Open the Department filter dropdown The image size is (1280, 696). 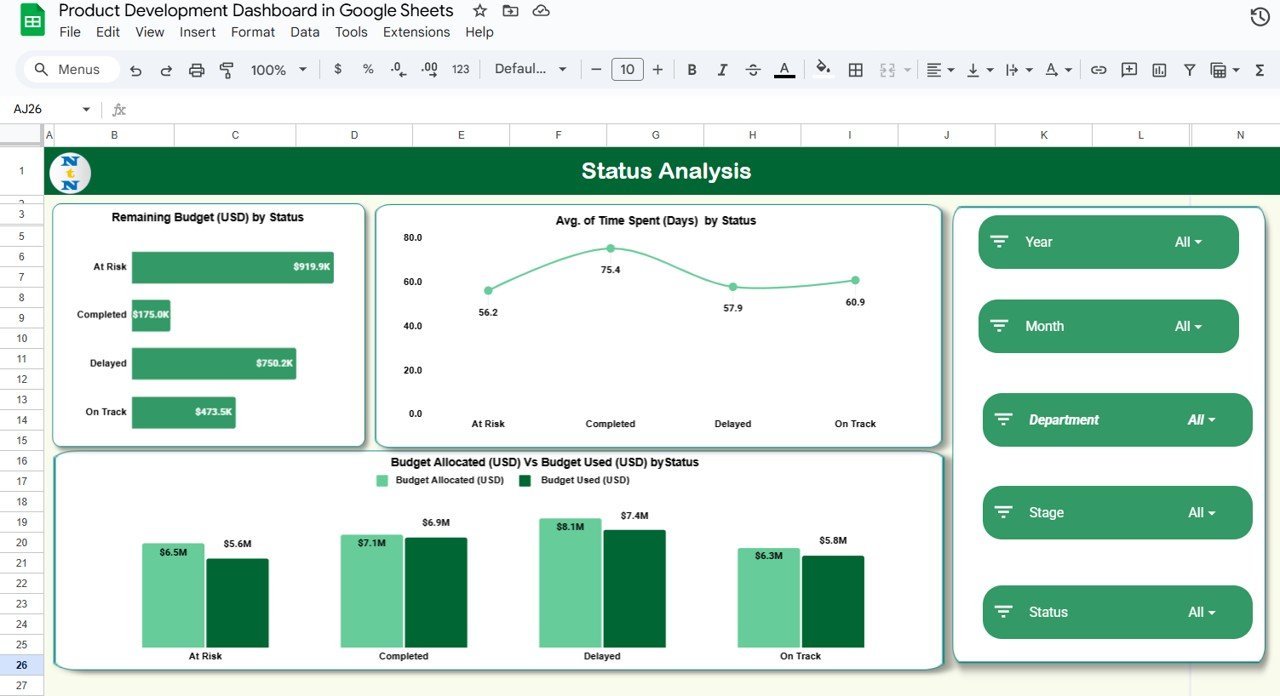click(1201, 419)
